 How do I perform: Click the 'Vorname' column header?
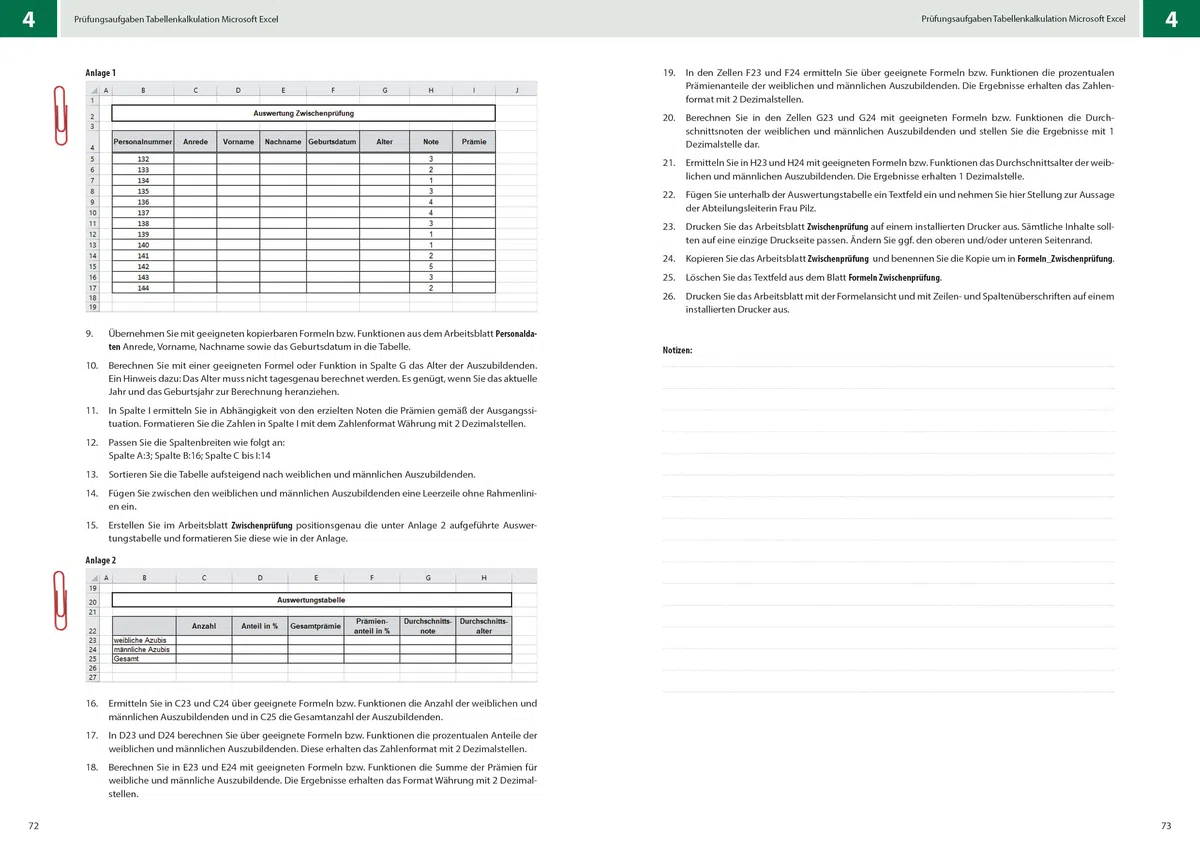point(239,142)
